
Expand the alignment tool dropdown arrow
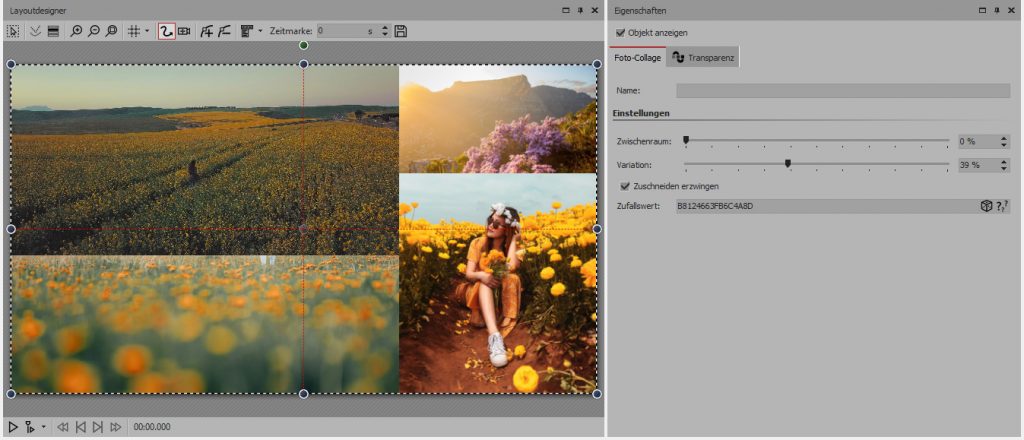tap(260, 32)
